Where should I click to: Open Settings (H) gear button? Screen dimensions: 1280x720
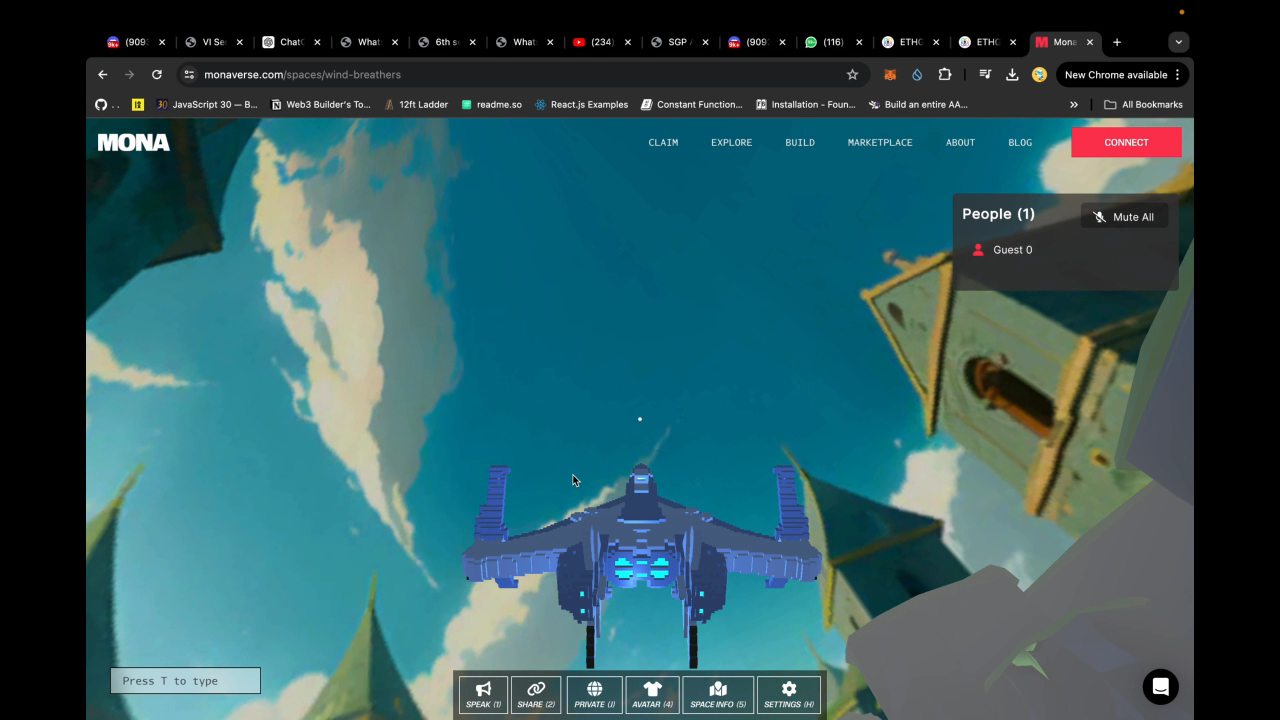pos(789,695)
